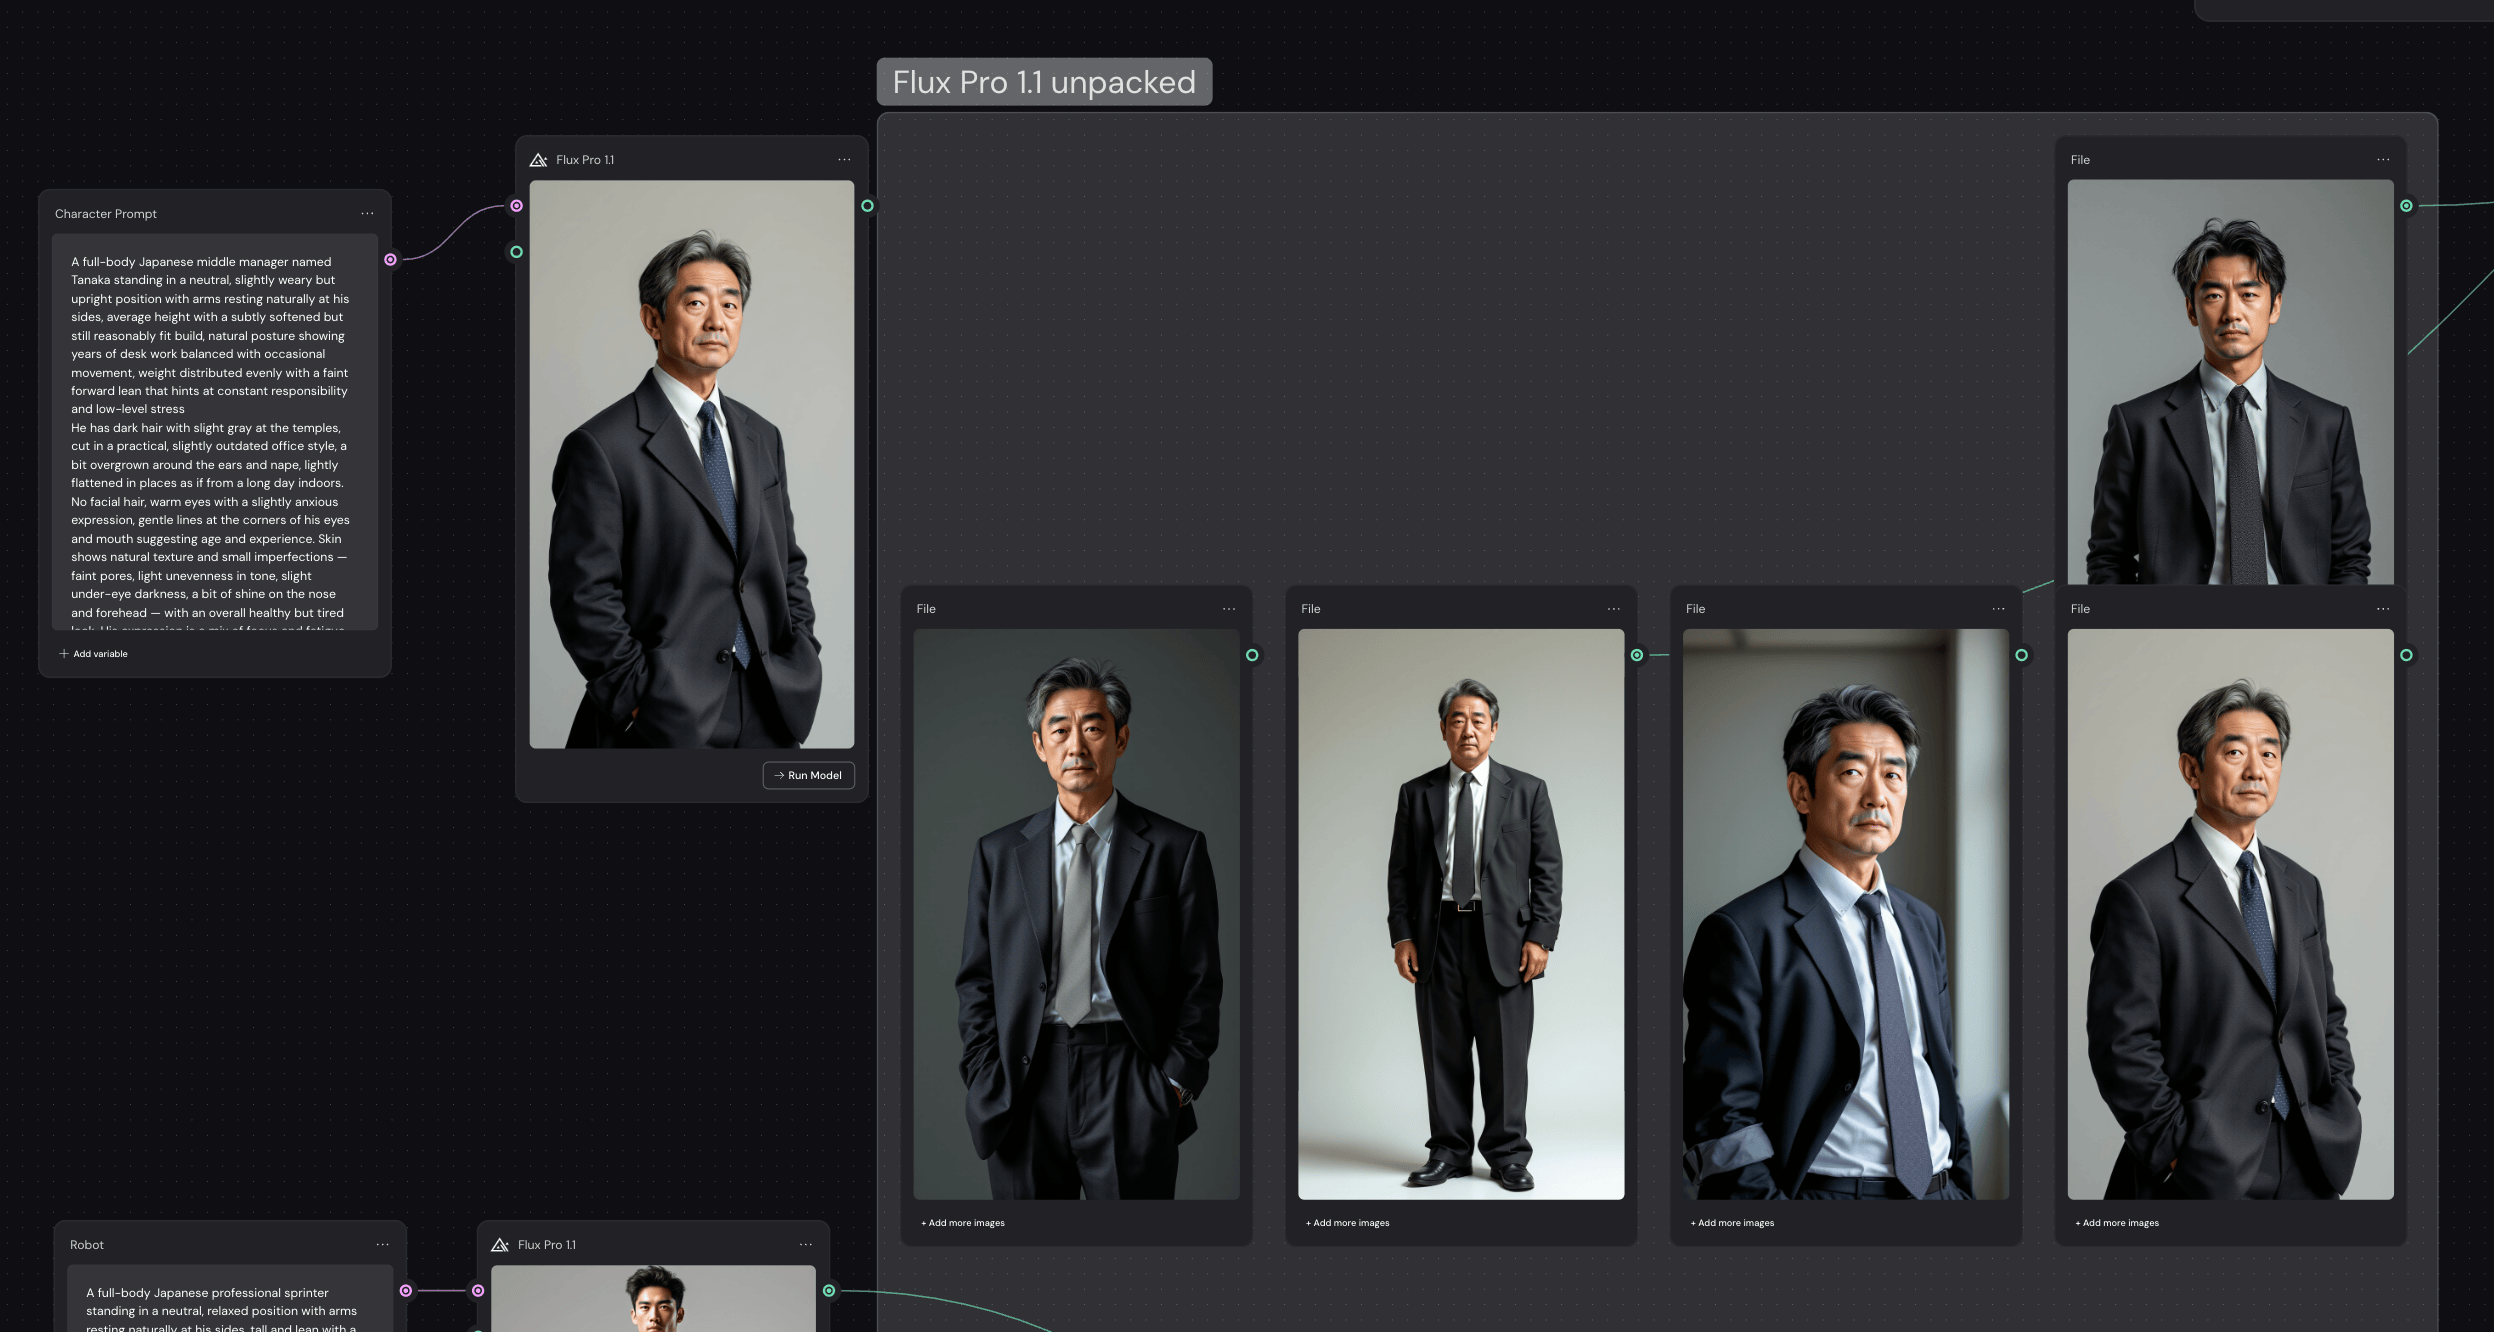Click the Robot node output connector
The image size is (2494, 1332).
click(406, 1291)
